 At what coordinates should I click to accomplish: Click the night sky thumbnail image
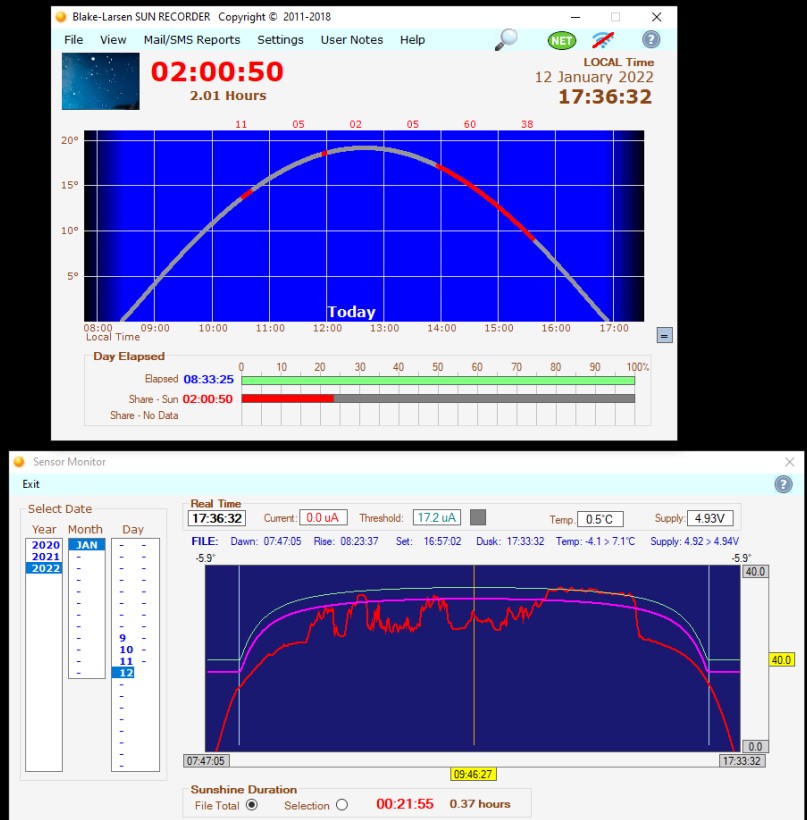point(100,82)
